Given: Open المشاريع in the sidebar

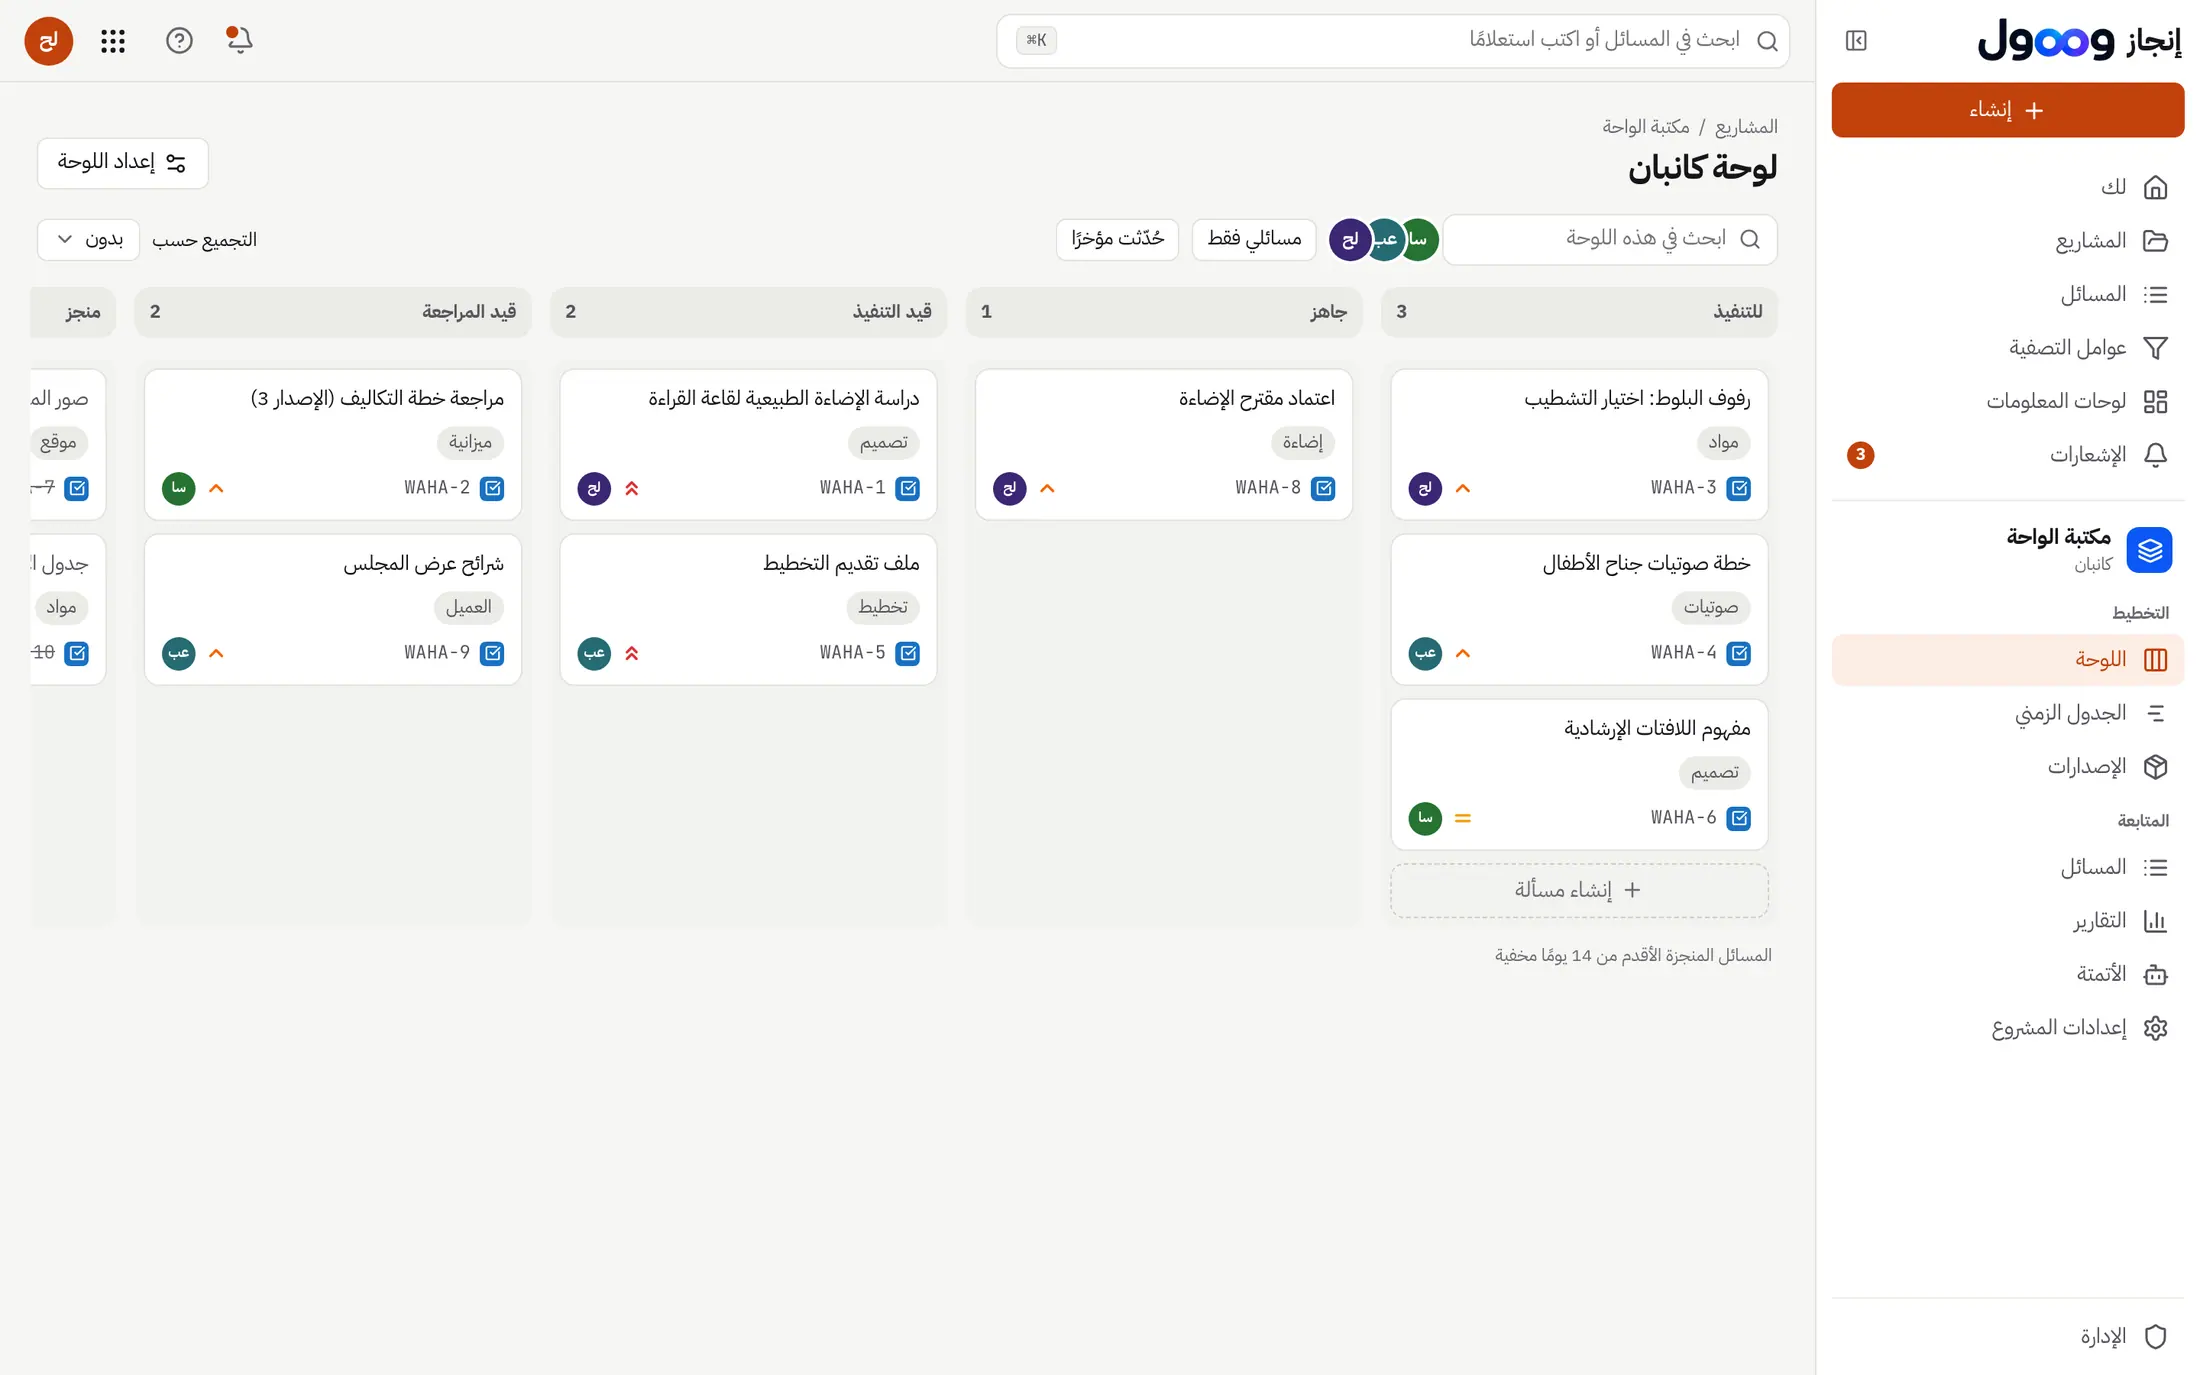Looking at the screenshot, I should click(x=2008, y=241).
